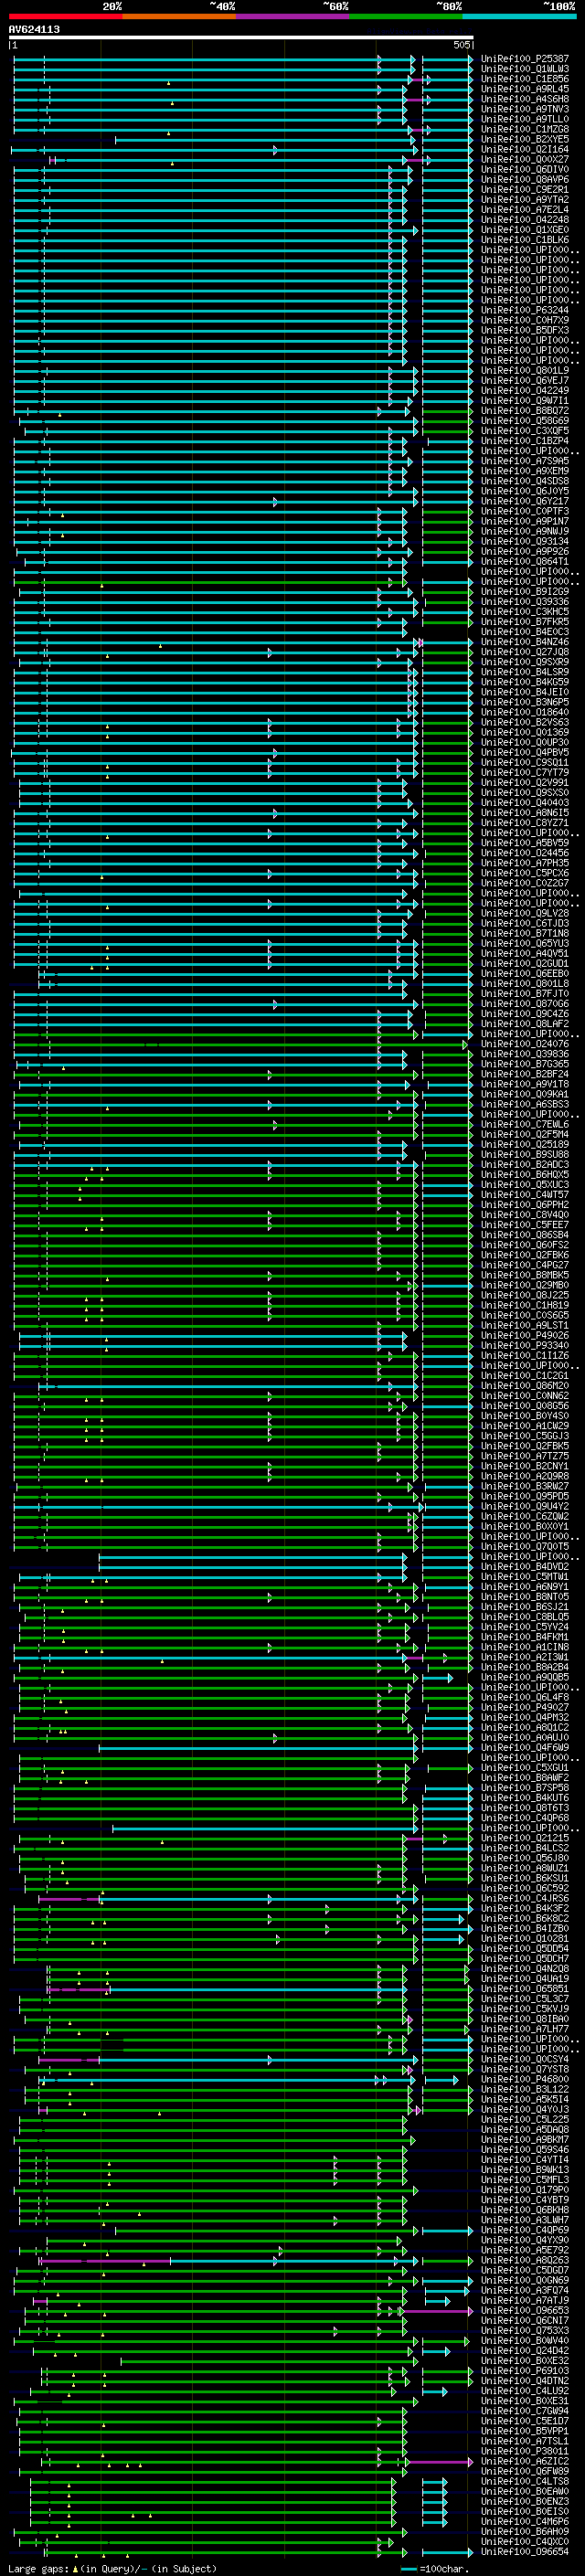
Task: Select hit UniRef100_Q10281
Action: point(525,1939)
